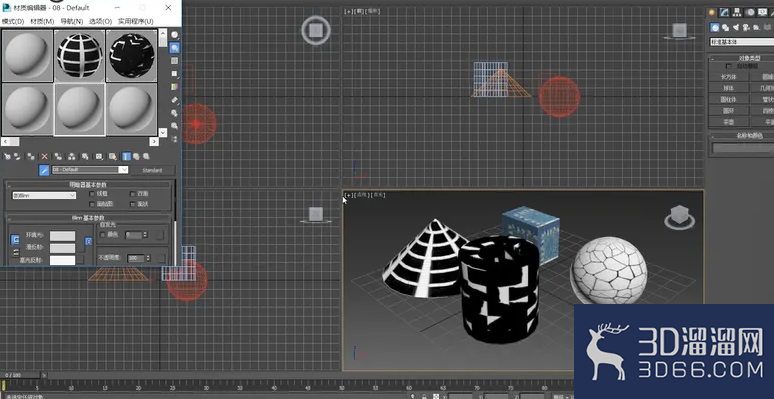Click the 圆环 Torus button

point(729,111)
